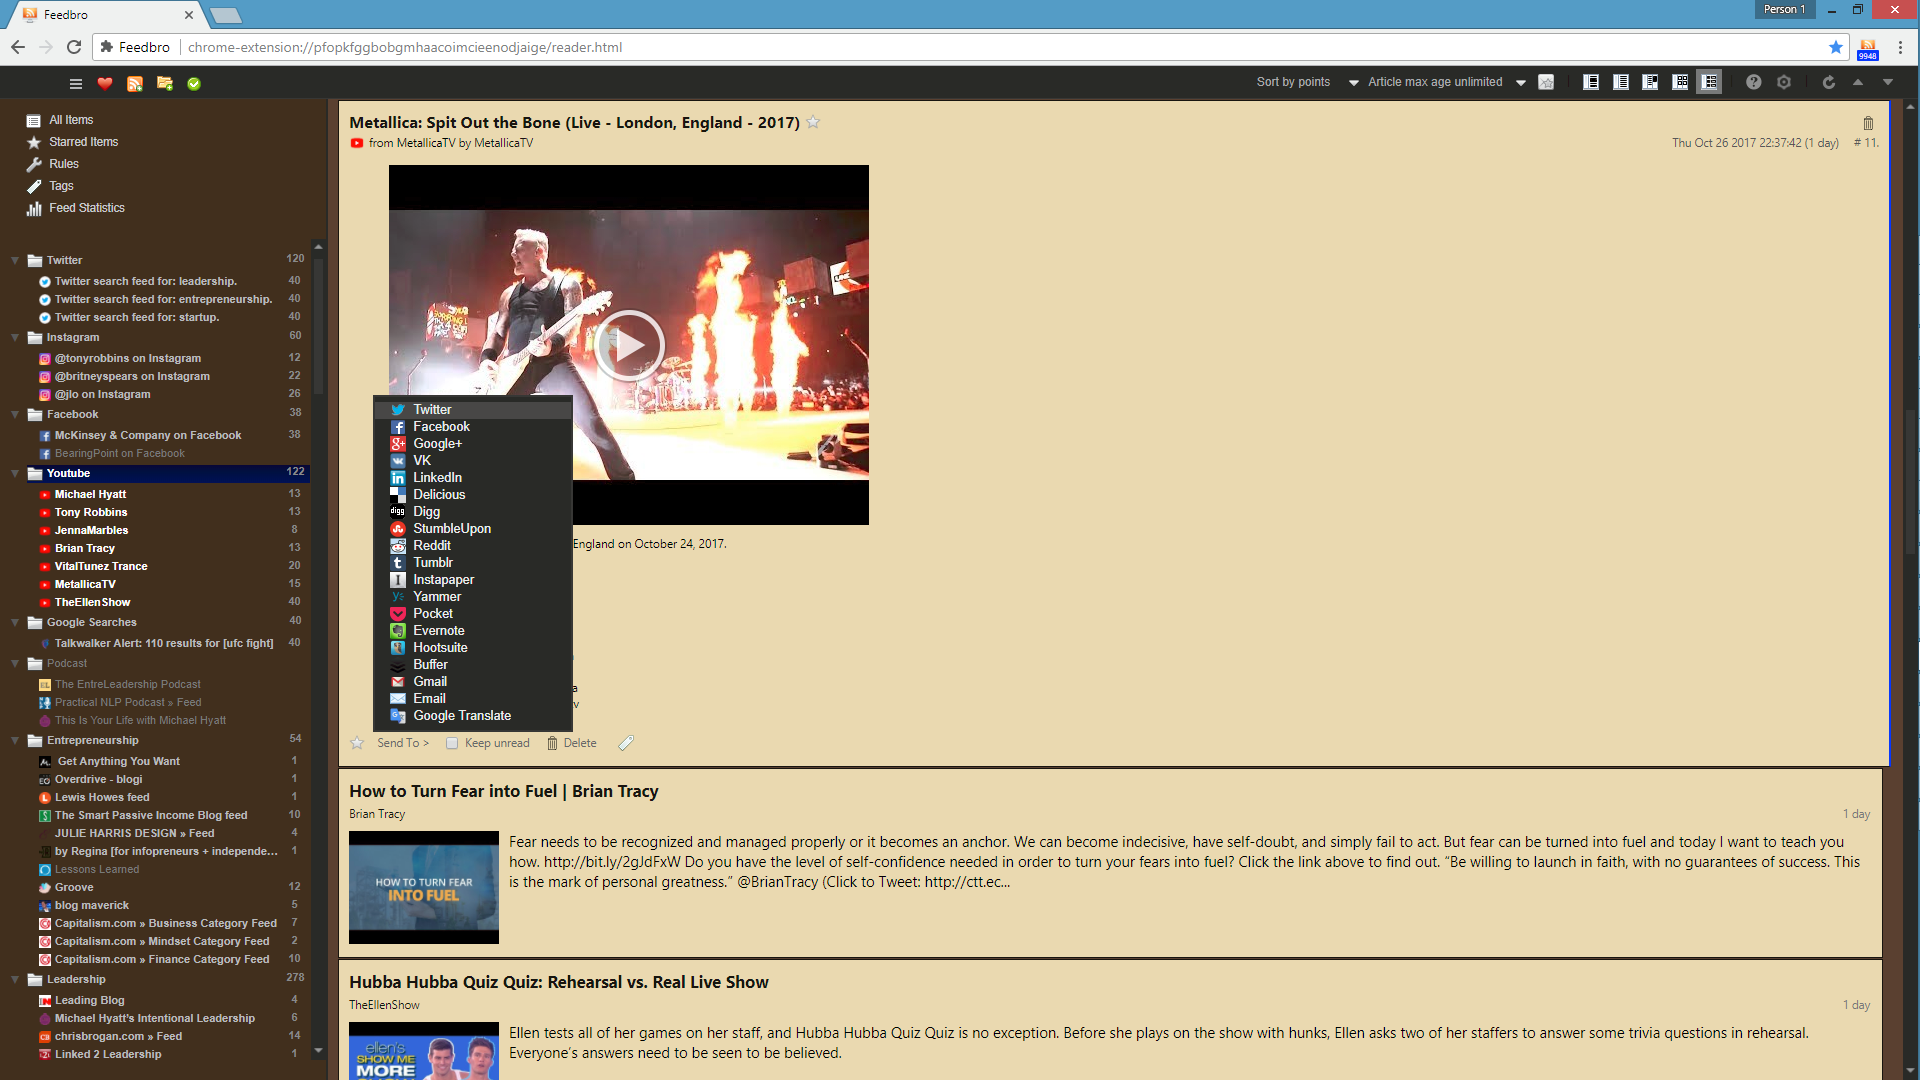The width and height of the screenshot is (1920, 1080).
Task: Click the red heart icon in toolbar
Action: [105, 84]
